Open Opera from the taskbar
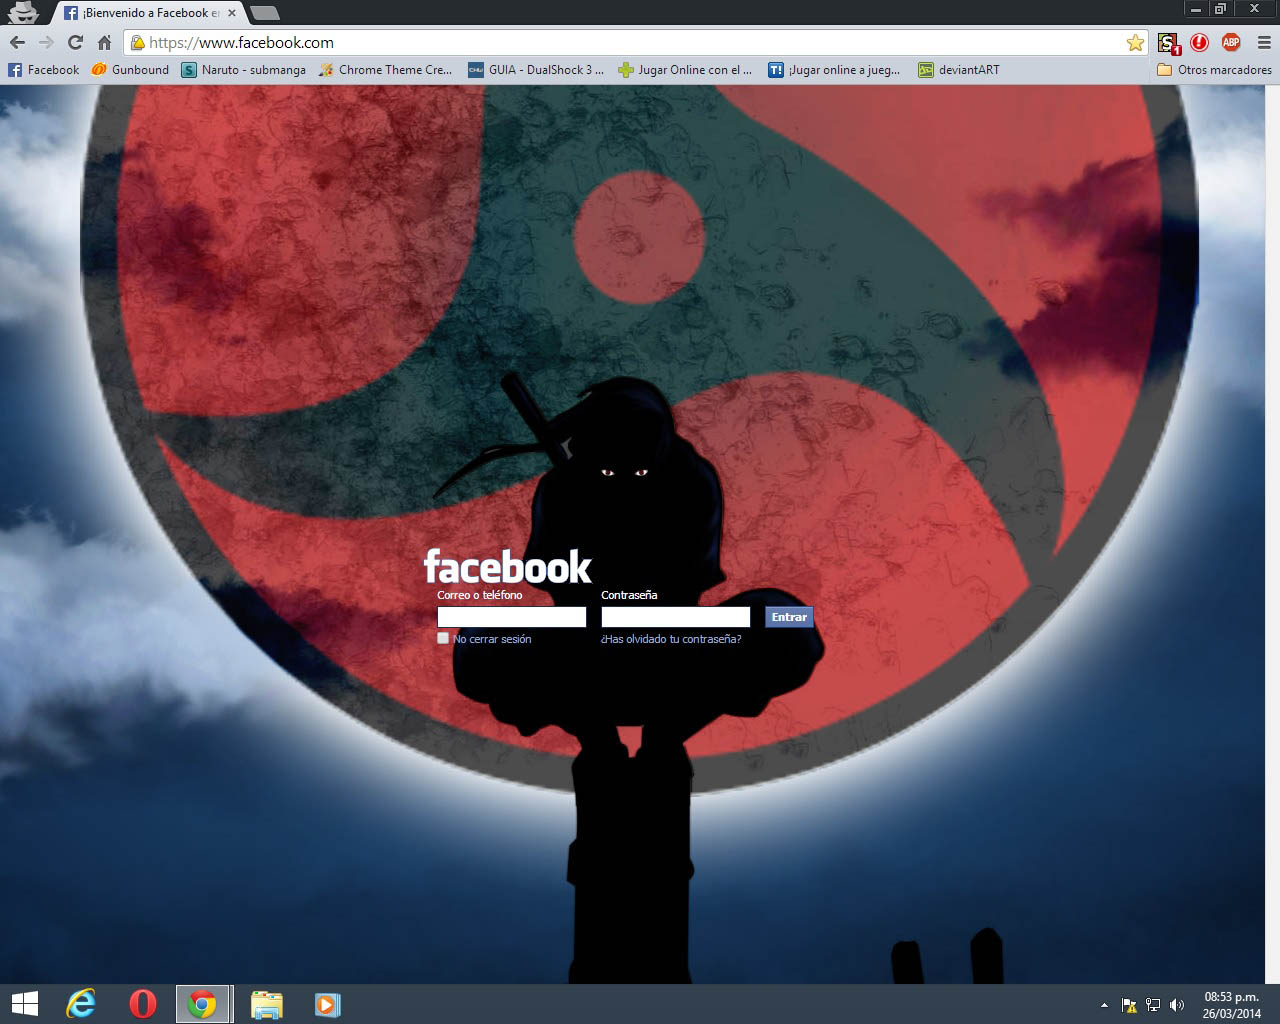This screenshot has width=1280, height=1024. 142,1003
